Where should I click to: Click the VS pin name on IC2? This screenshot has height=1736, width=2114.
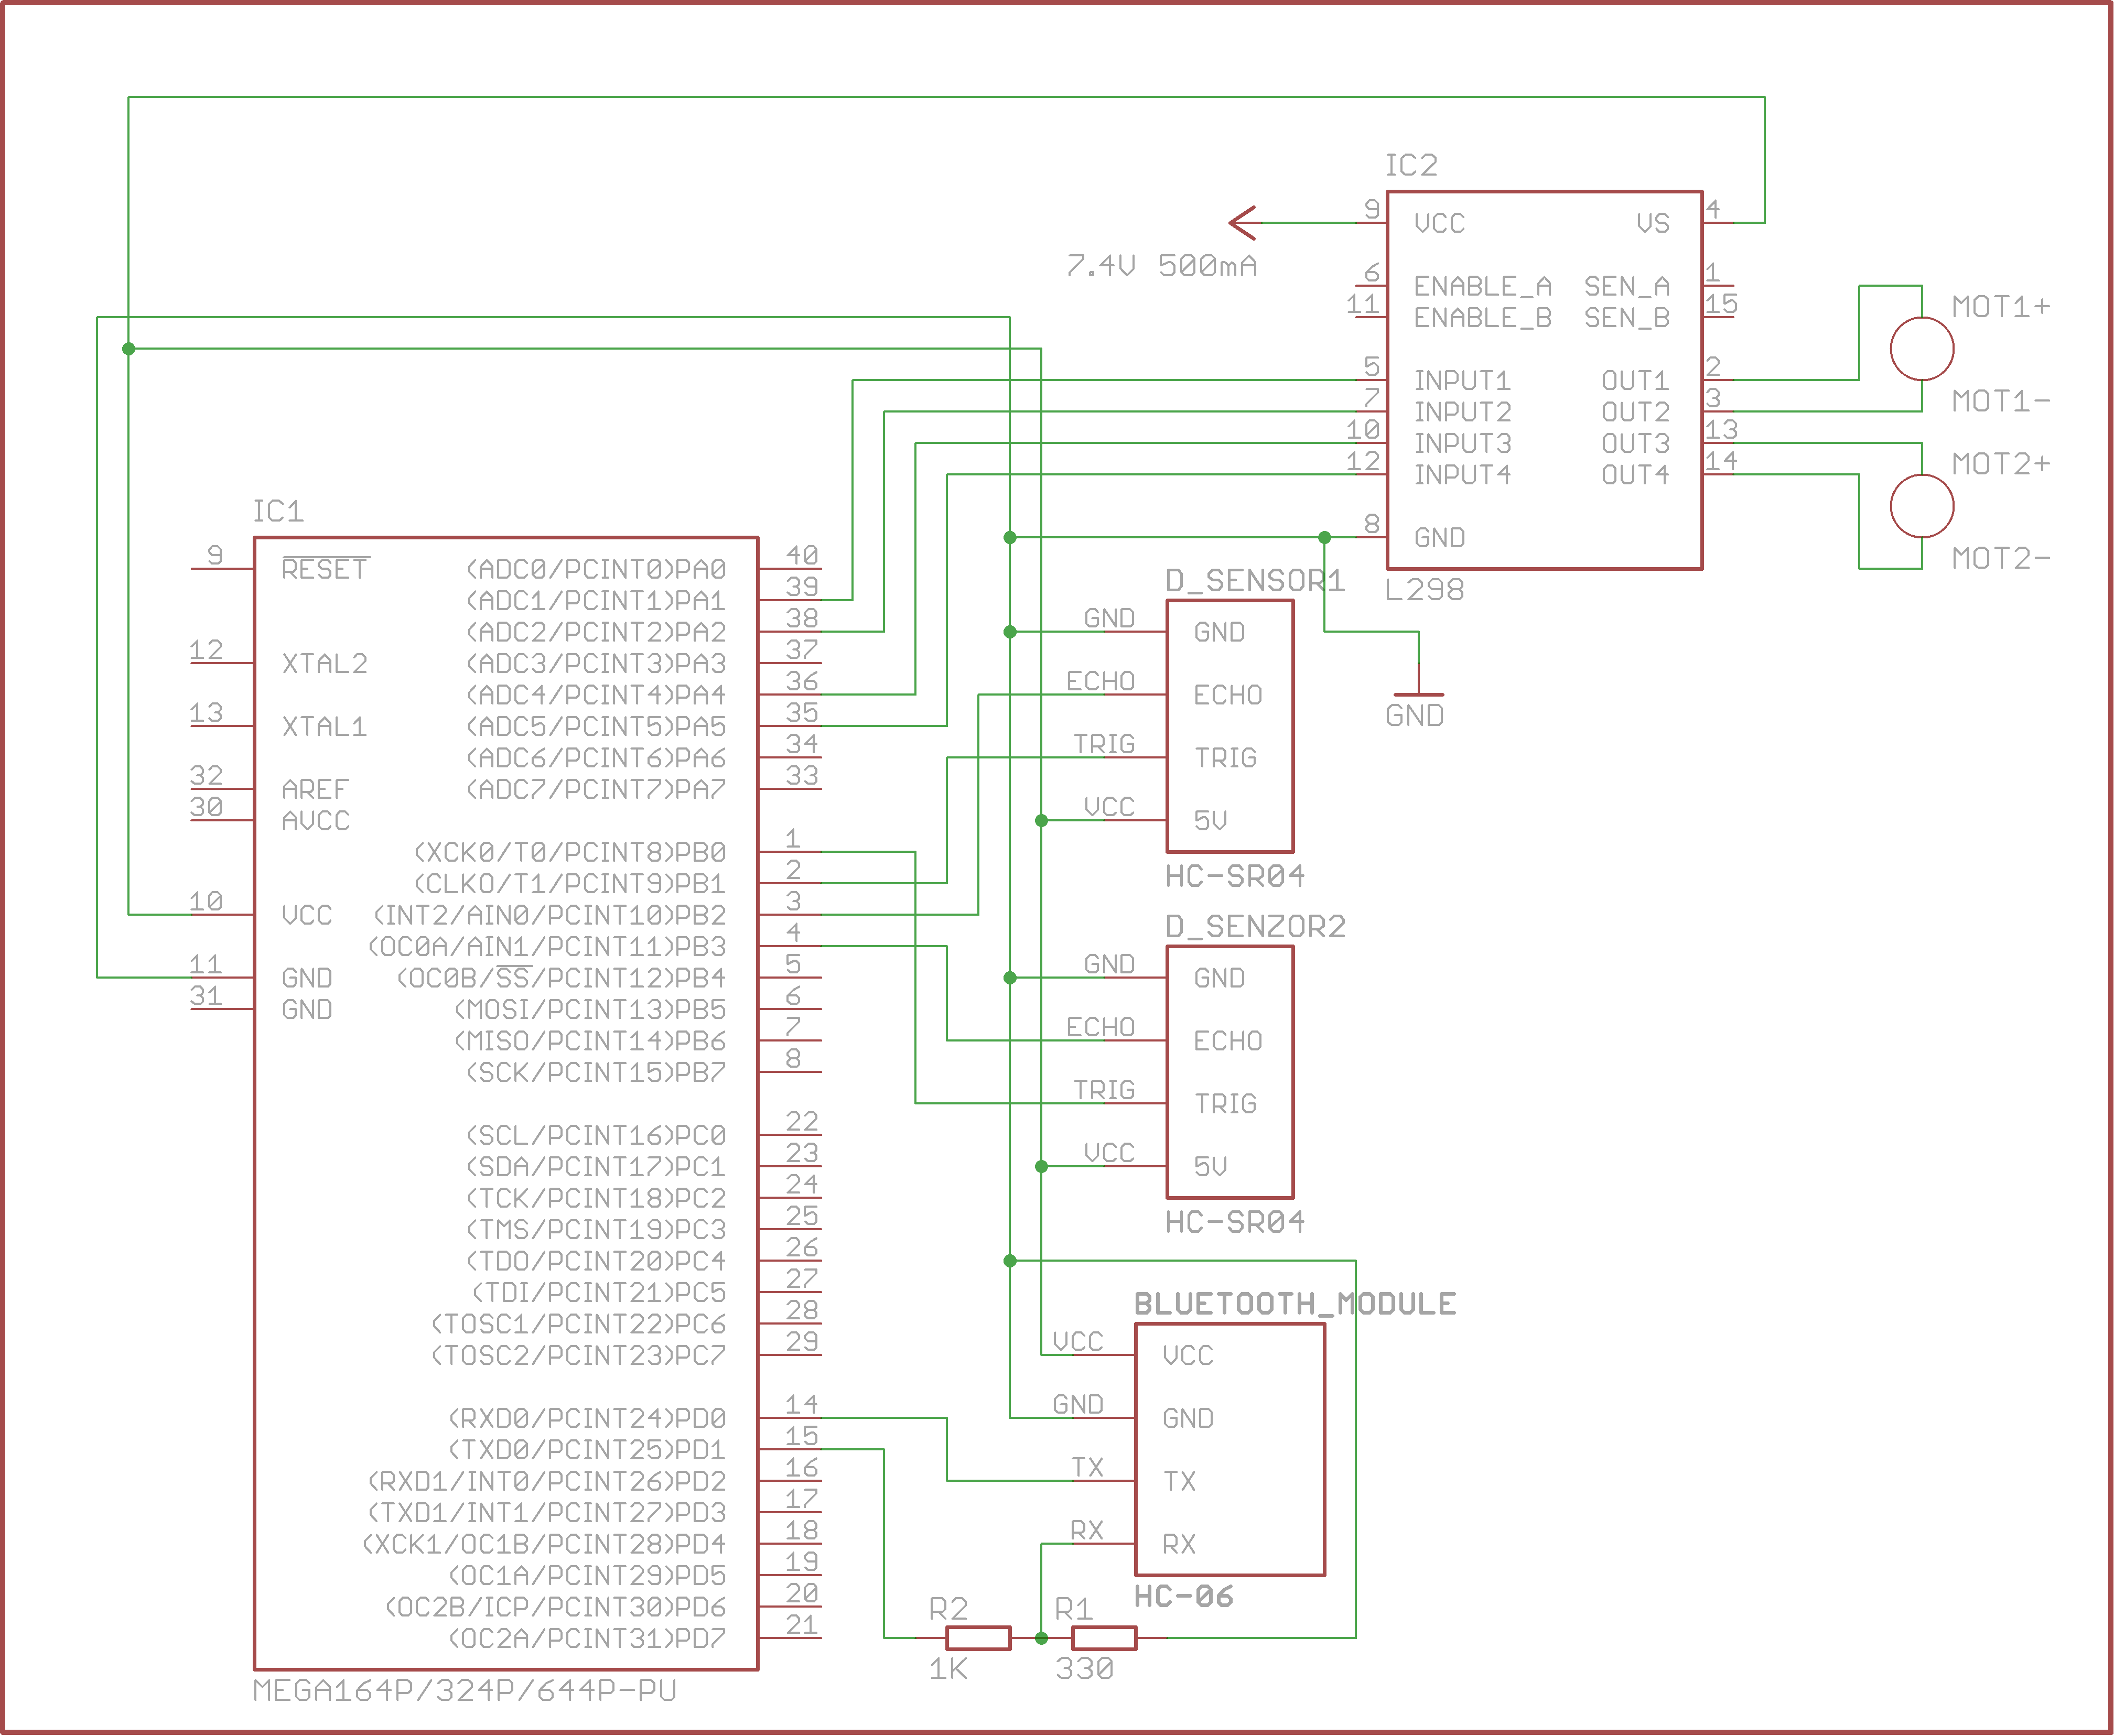[x=1653, y=223]
